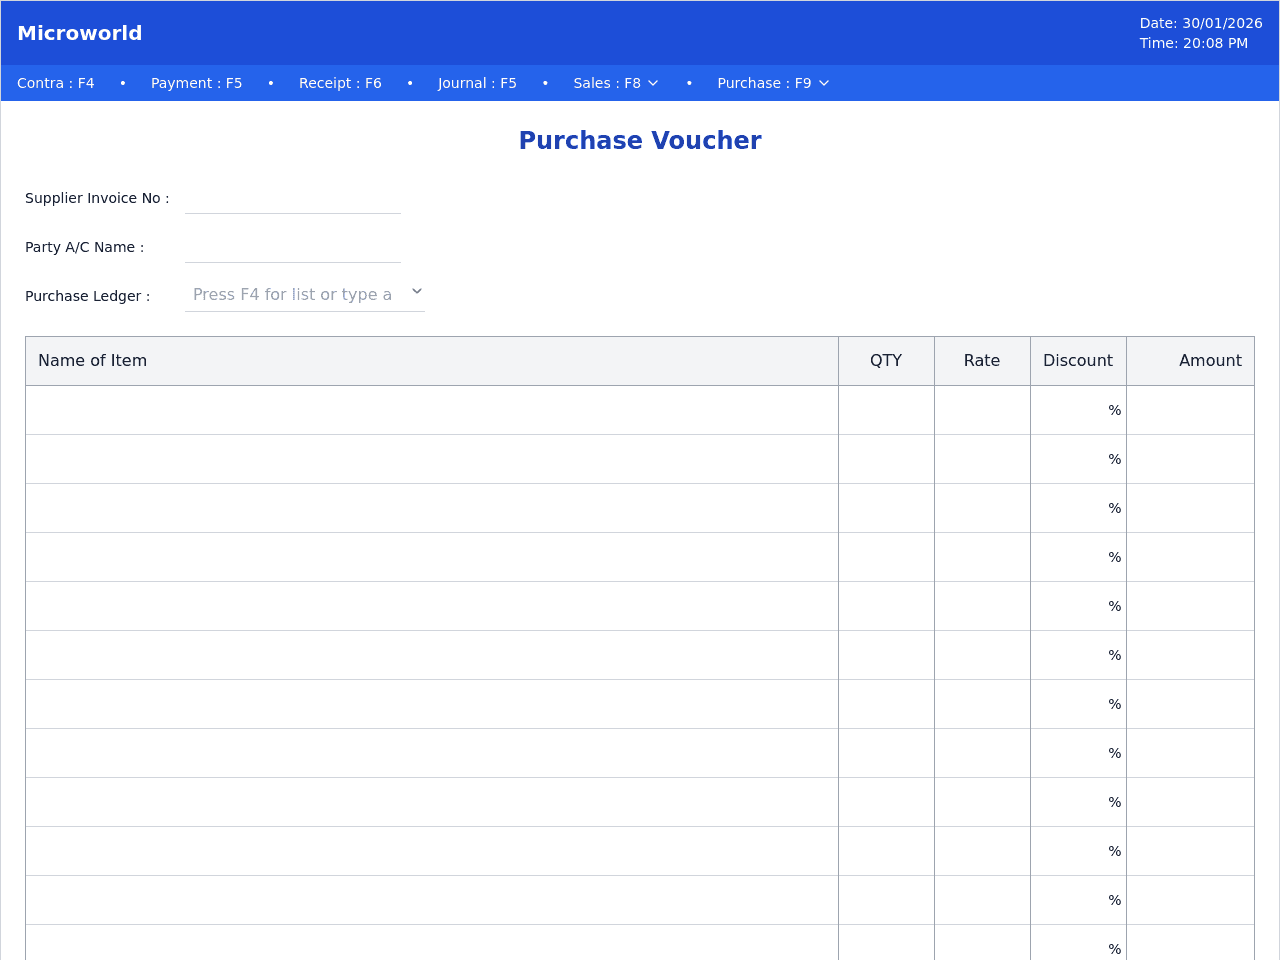1280x960 pixels.
Task: Click the Name of Item column header
Action: point(432,361)
